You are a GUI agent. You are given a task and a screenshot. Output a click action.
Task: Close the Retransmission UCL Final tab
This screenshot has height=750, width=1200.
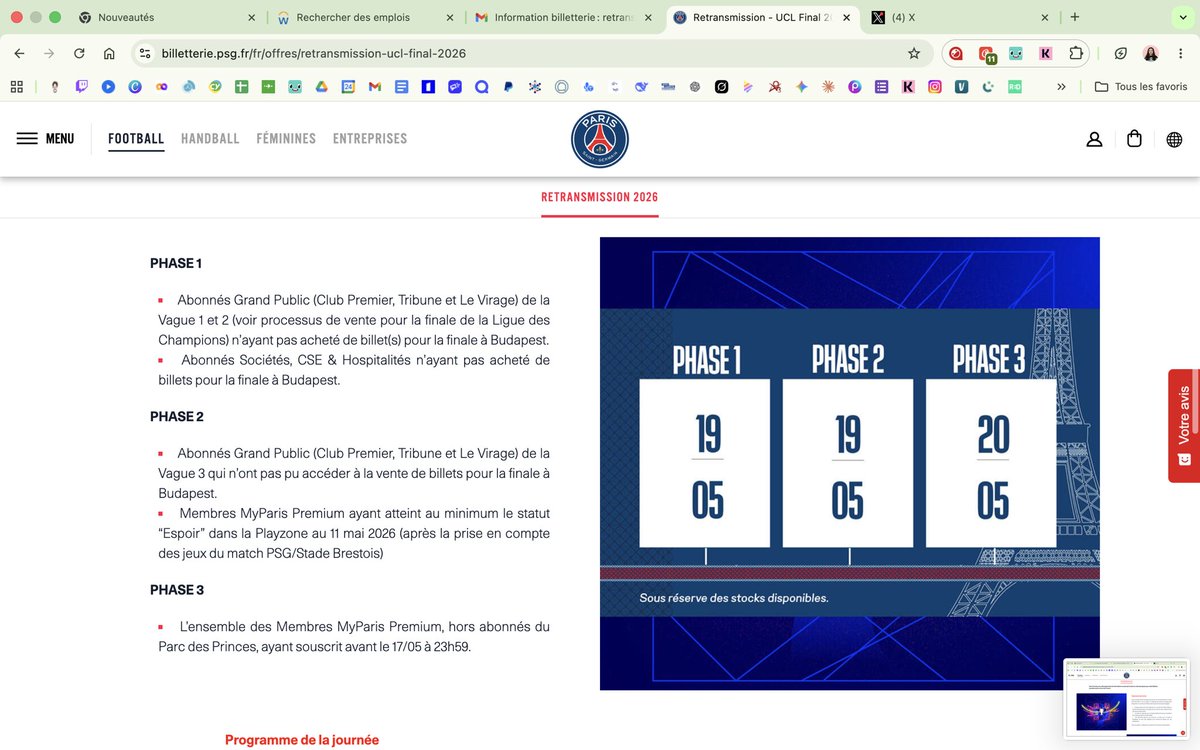pos(846,17)
